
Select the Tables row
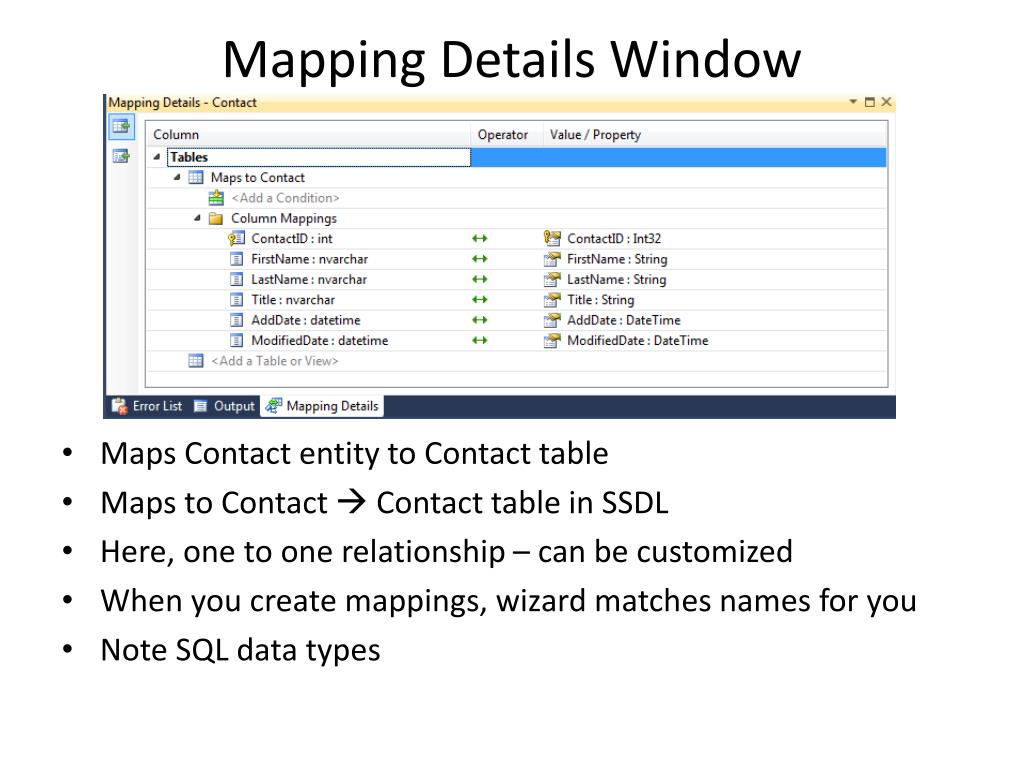click(x=516, y=157)
